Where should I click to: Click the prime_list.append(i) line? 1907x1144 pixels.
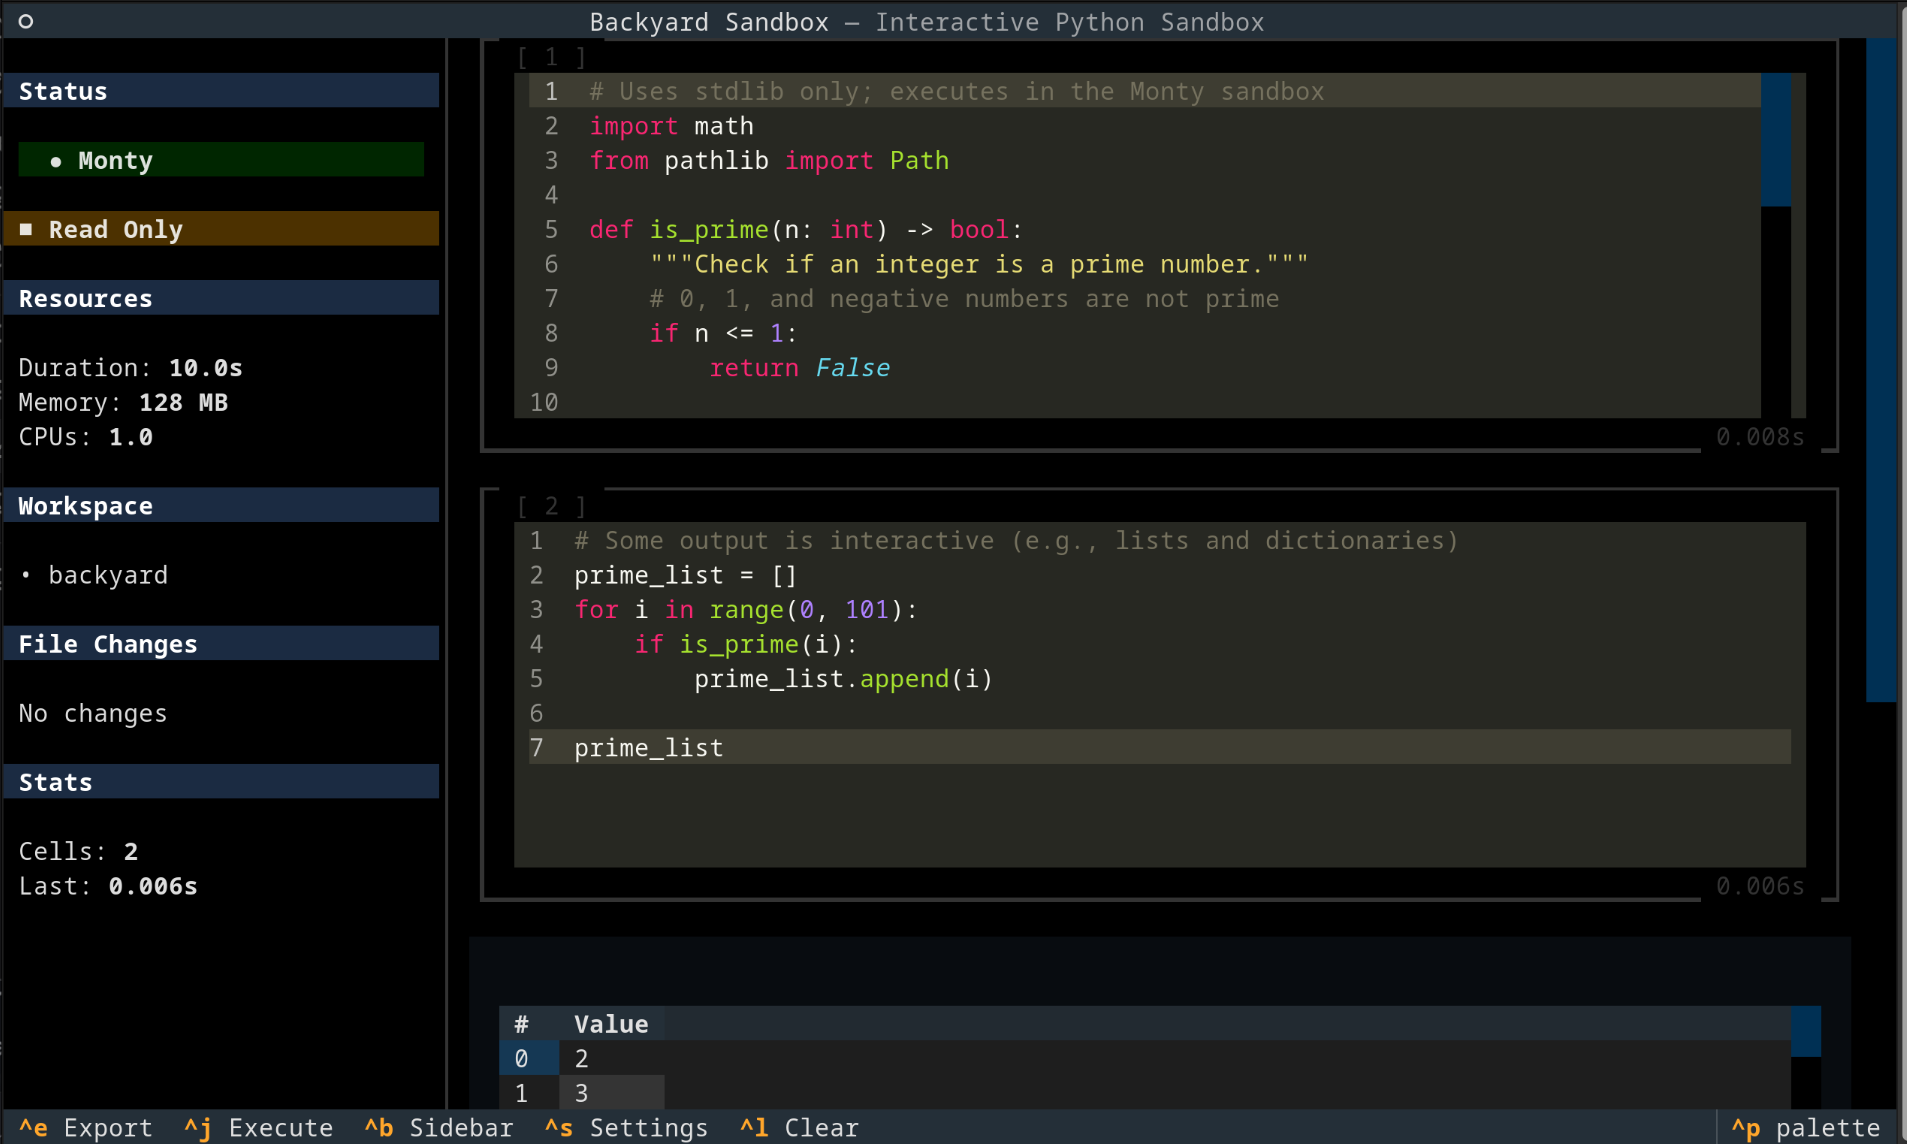[x=844, y=678]
